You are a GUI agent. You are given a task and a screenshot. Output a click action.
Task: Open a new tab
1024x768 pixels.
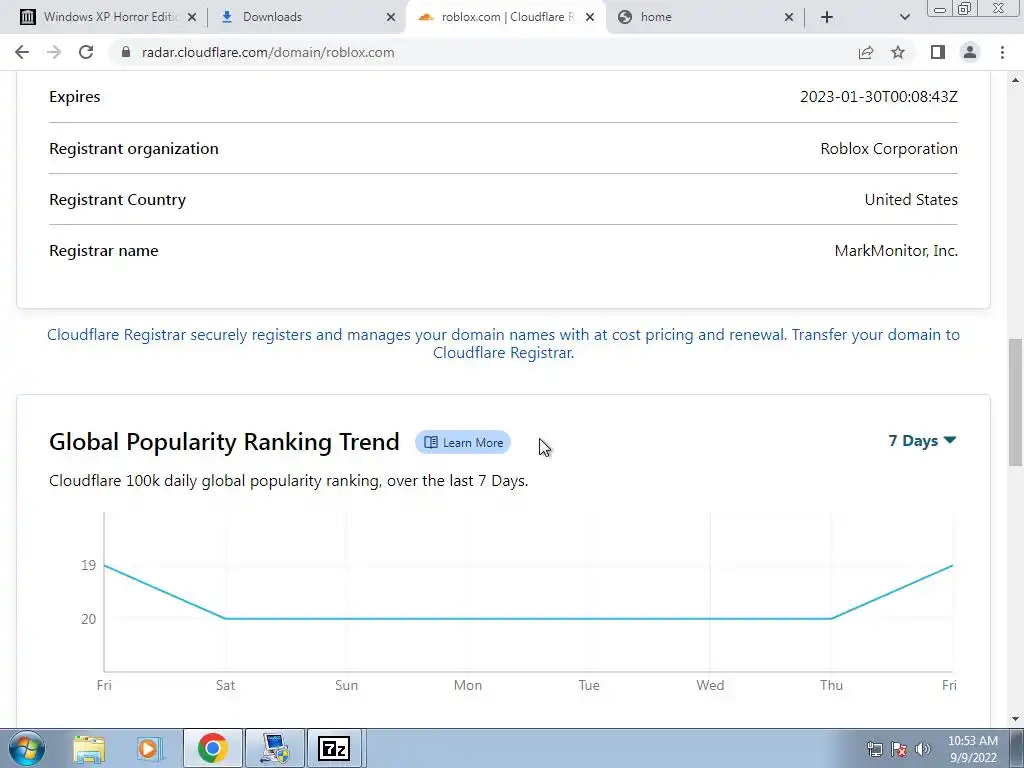pos(827,17)
